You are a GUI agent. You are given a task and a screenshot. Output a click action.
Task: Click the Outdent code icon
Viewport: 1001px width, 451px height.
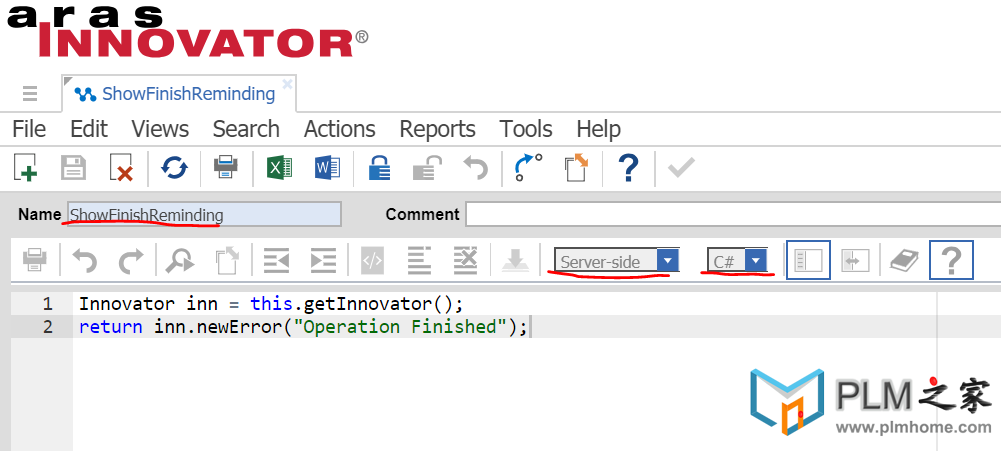(276, 260)
